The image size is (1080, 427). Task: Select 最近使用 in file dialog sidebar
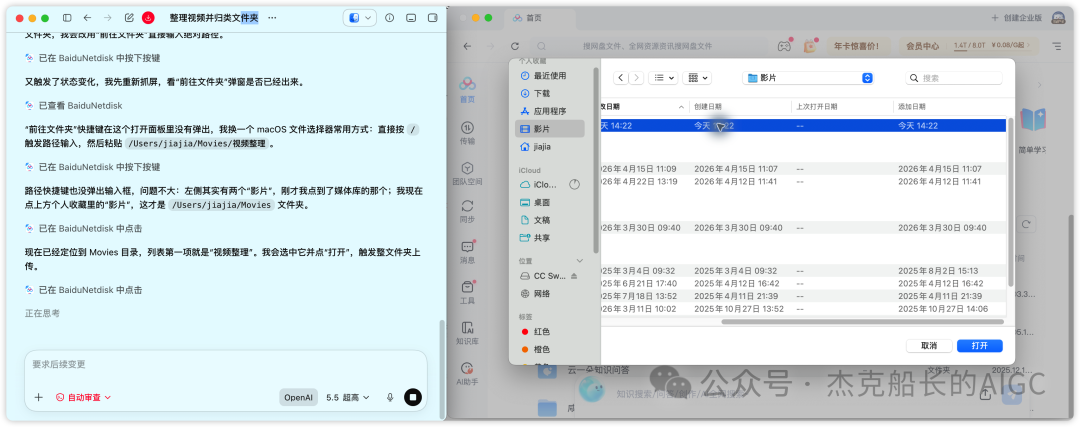pyautogui.click(x=550, y=76)
